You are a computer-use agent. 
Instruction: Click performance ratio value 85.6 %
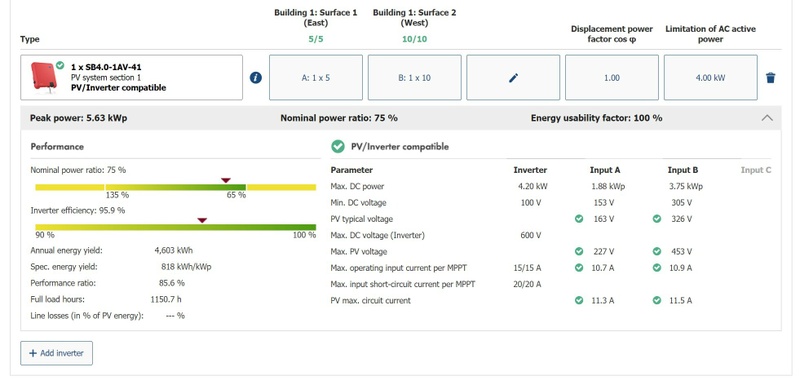coord(172,283)
